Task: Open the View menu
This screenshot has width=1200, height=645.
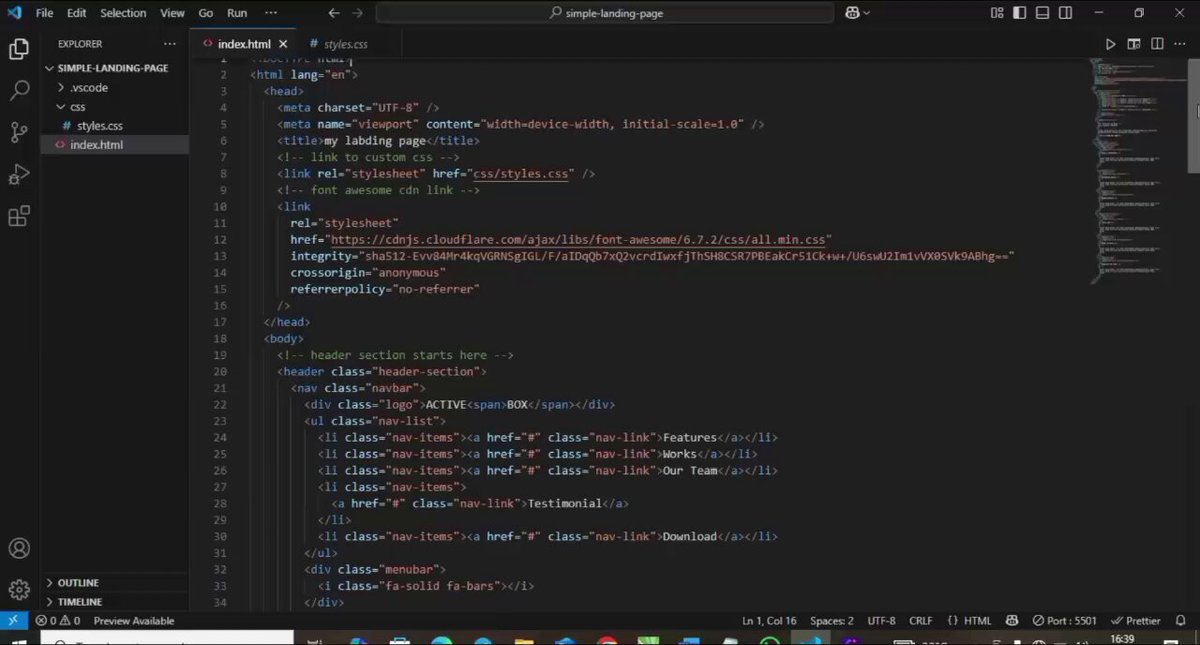Action: point(172,13)
